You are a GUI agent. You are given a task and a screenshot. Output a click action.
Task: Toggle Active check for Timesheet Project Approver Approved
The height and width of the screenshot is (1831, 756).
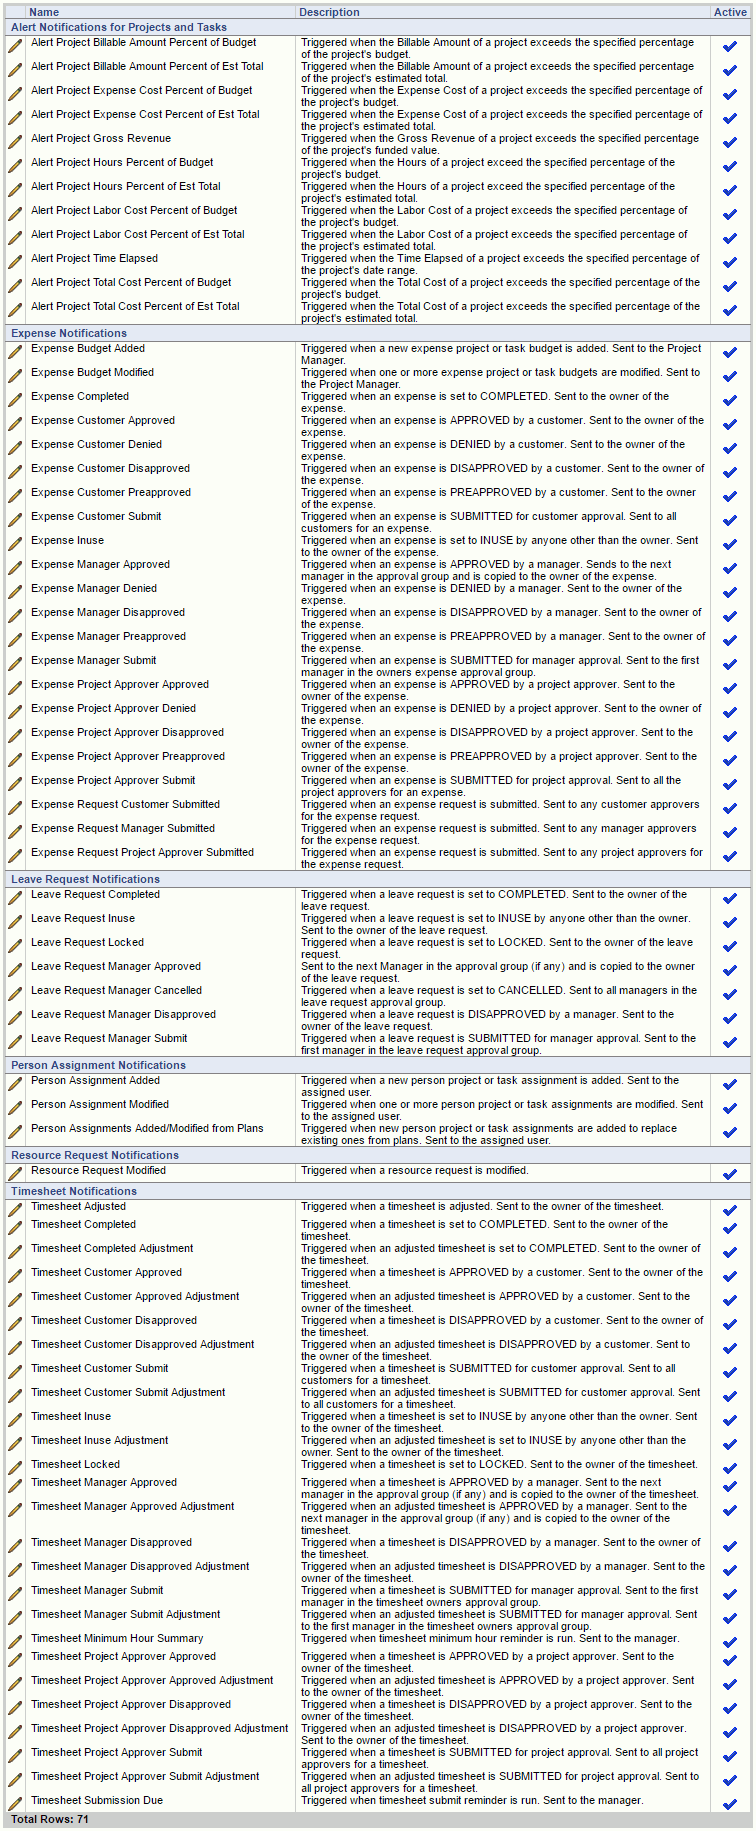coord(730,1660)
